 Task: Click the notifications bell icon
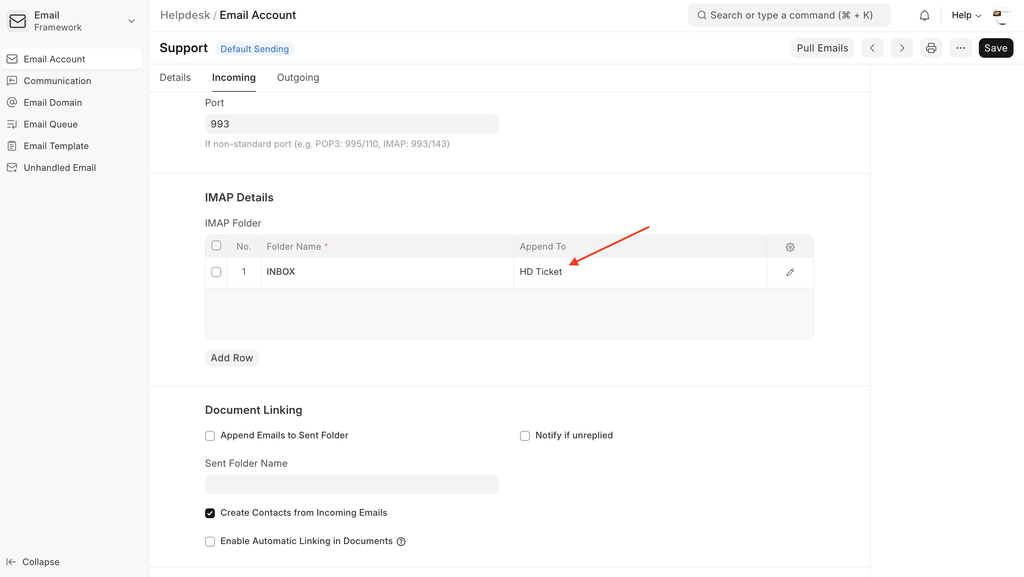[924, 16]
